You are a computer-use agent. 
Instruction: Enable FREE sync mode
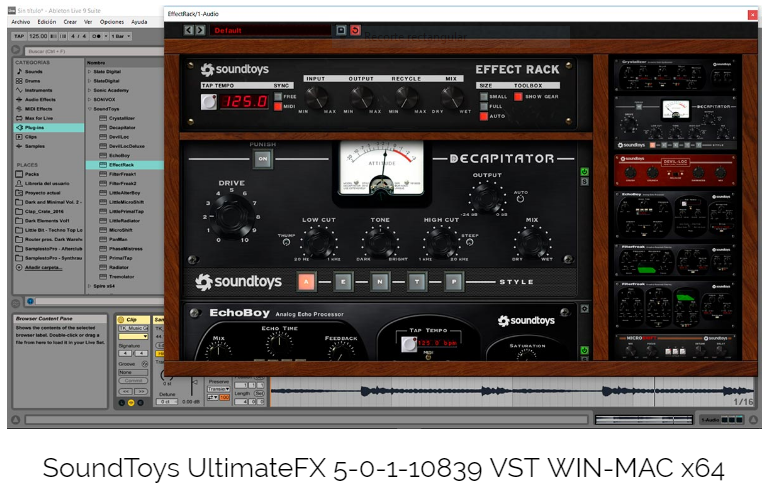[278, 96]
